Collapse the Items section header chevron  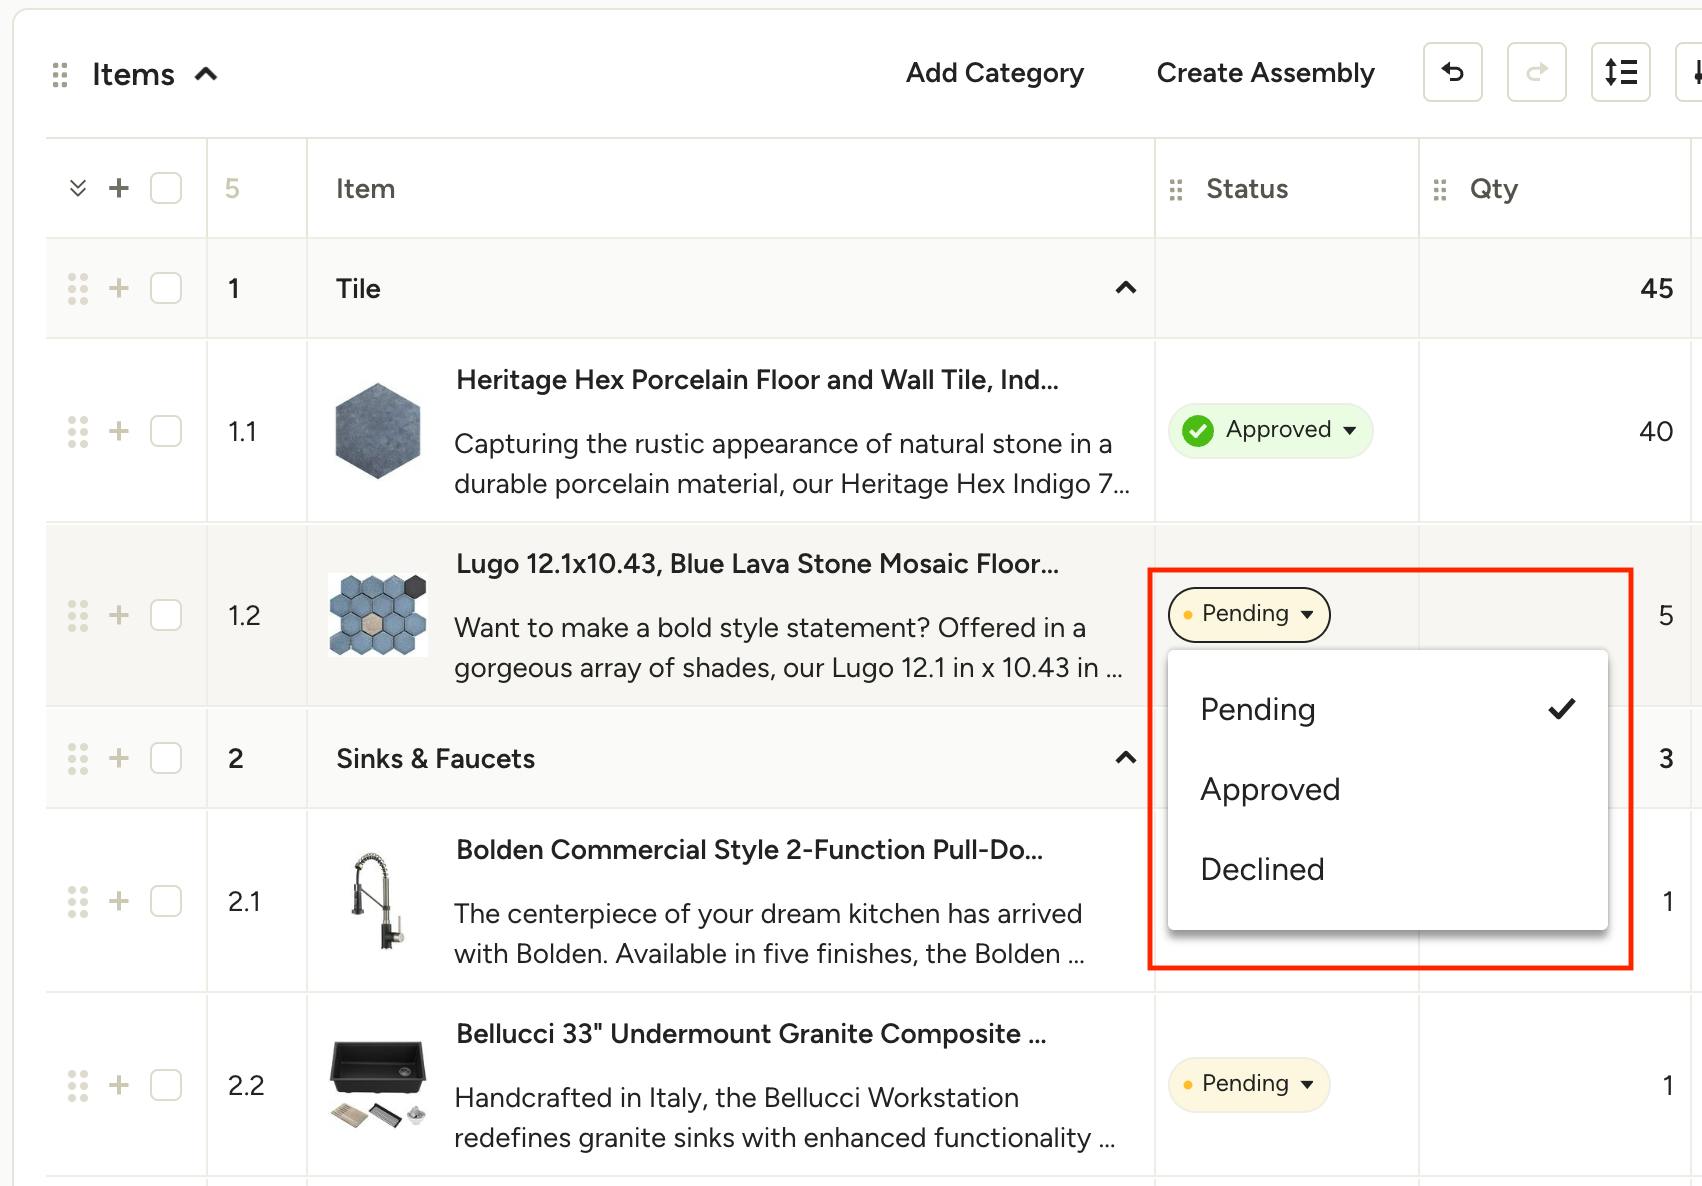coord(206,74)
